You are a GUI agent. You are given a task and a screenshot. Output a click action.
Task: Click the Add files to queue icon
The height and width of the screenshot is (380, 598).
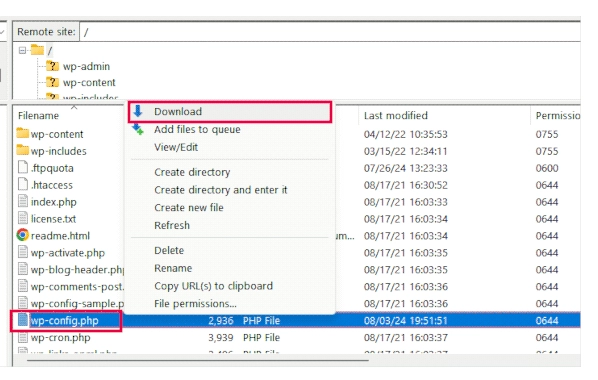138,129
